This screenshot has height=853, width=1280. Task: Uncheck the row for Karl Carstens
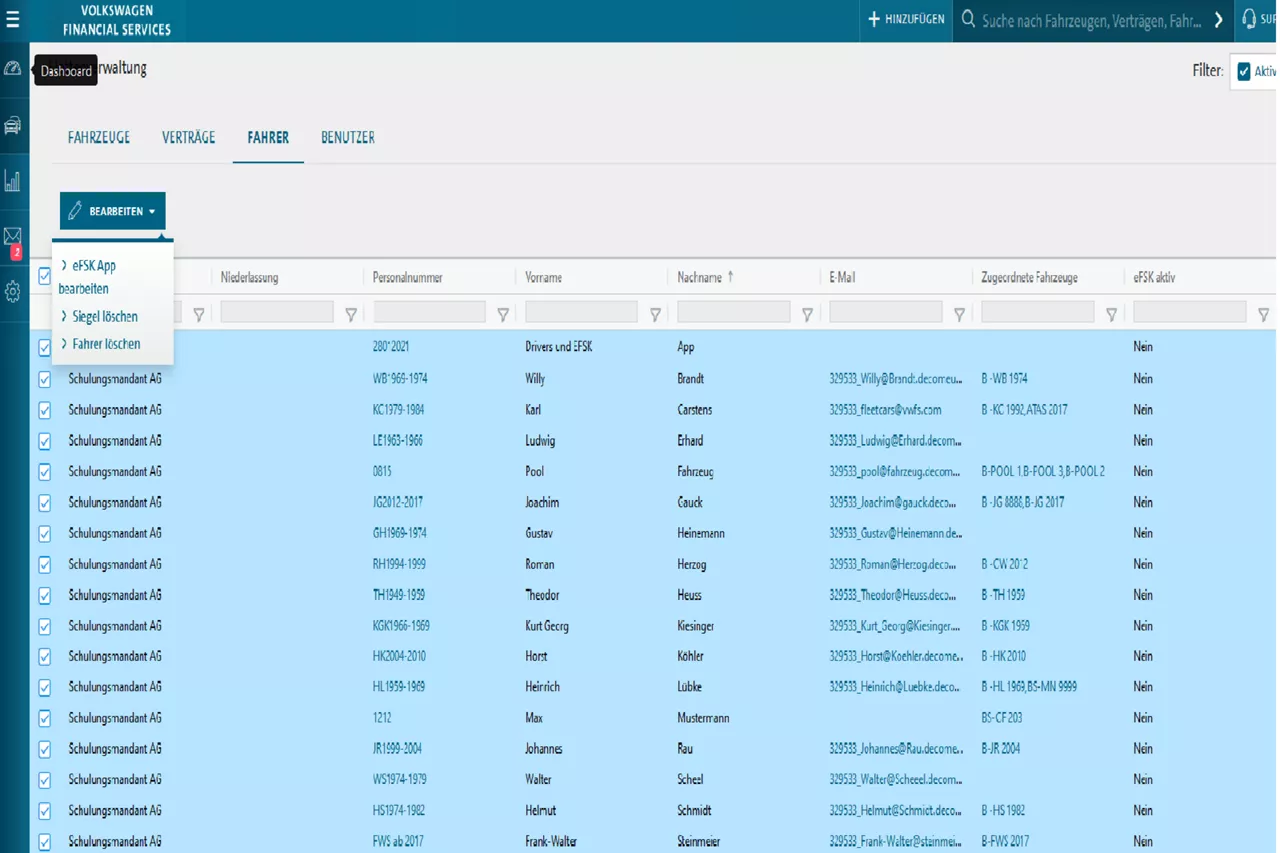44,410
